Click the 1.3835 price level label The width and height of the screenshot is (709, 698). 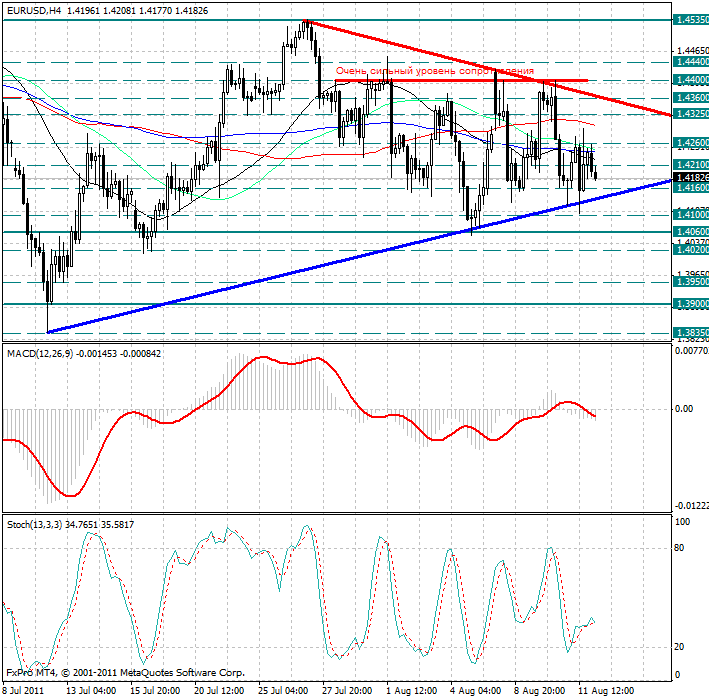(691, 333)
